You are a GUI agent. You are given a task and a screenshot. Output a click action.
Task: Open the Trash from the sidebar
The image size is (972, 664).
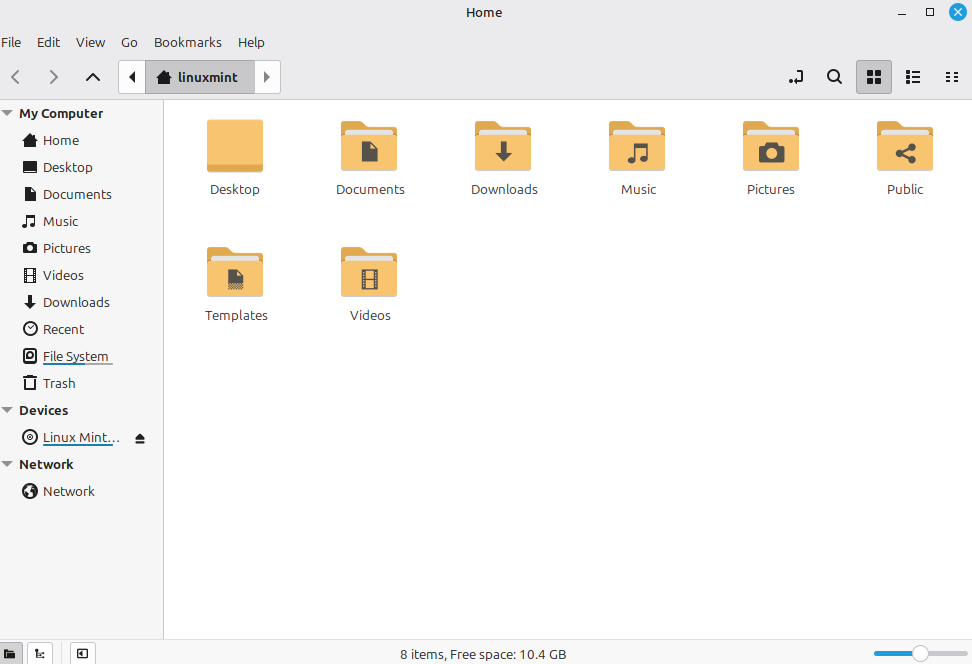pyautogui.click(x=57, y=383)
